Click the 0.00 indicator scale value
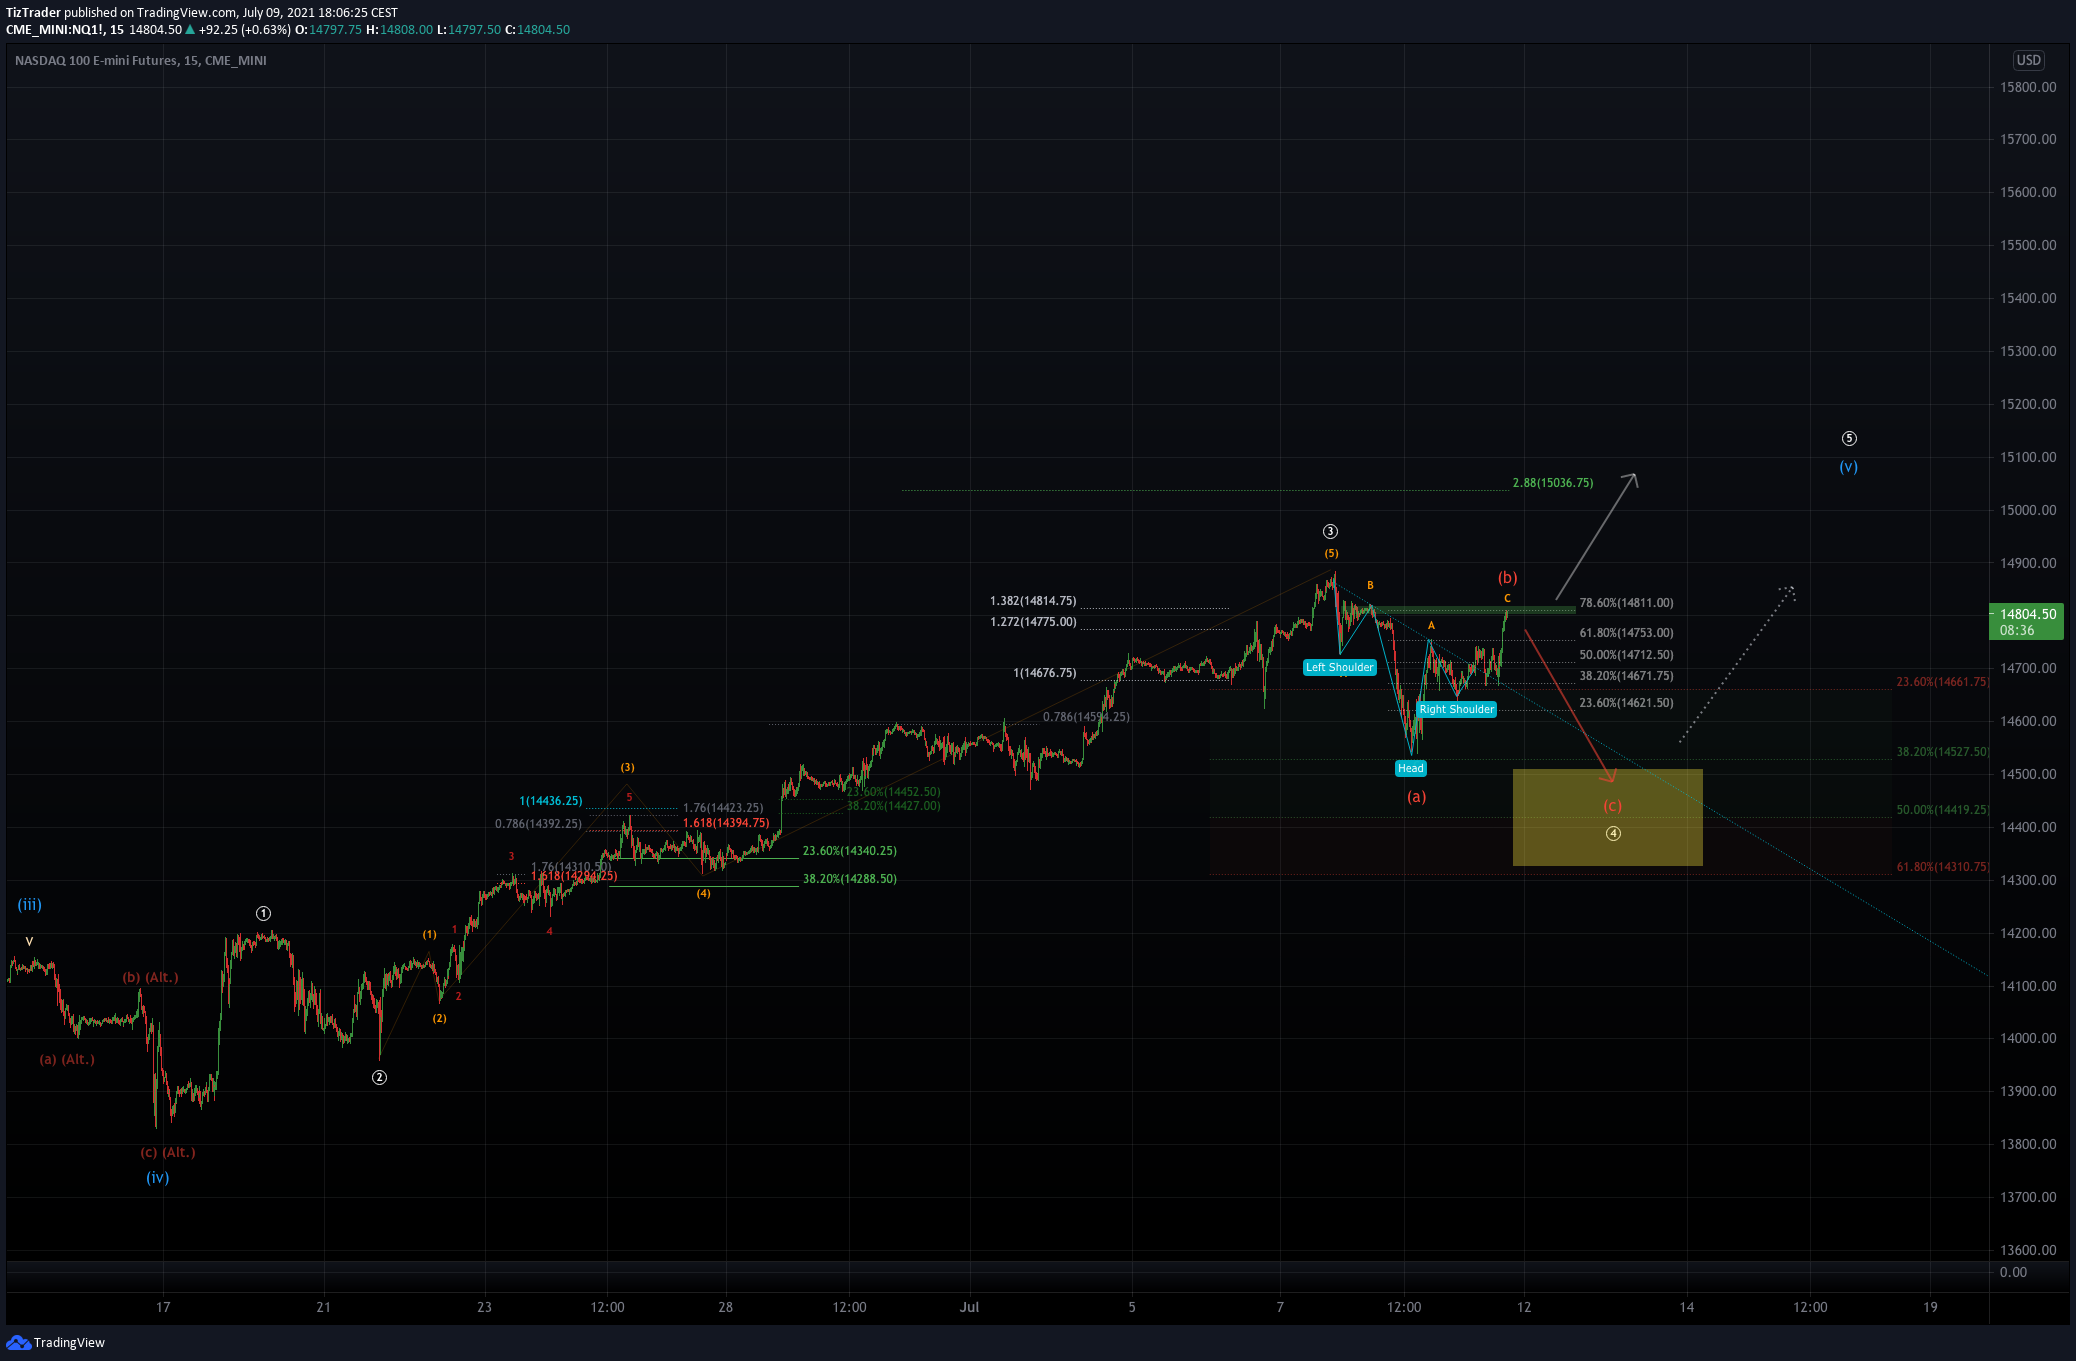Viewport: 2076px width, 1361px height. tap(2013, 1272)
